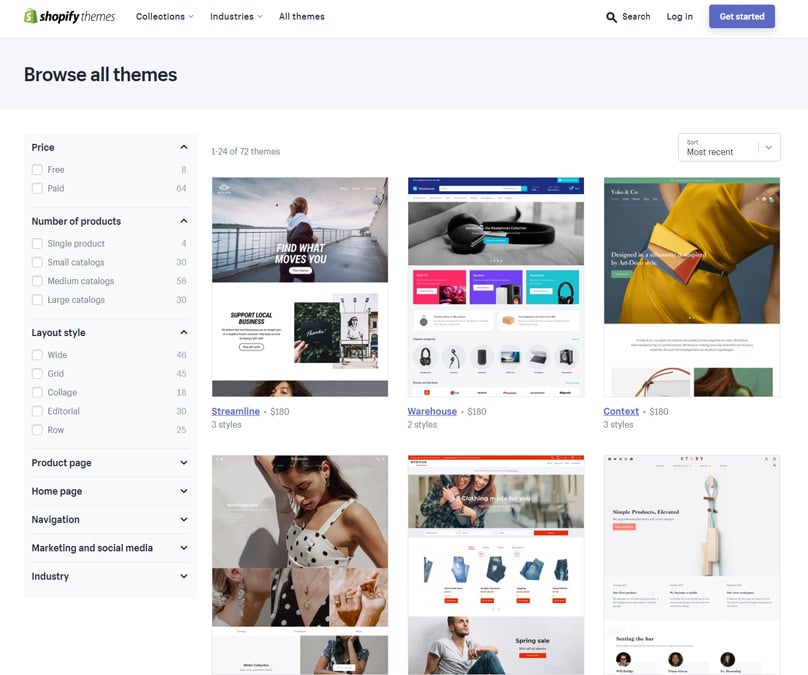Enable the Single product filter
The height and width of the screenshot is (675, 808).
(x=37, y=244)
